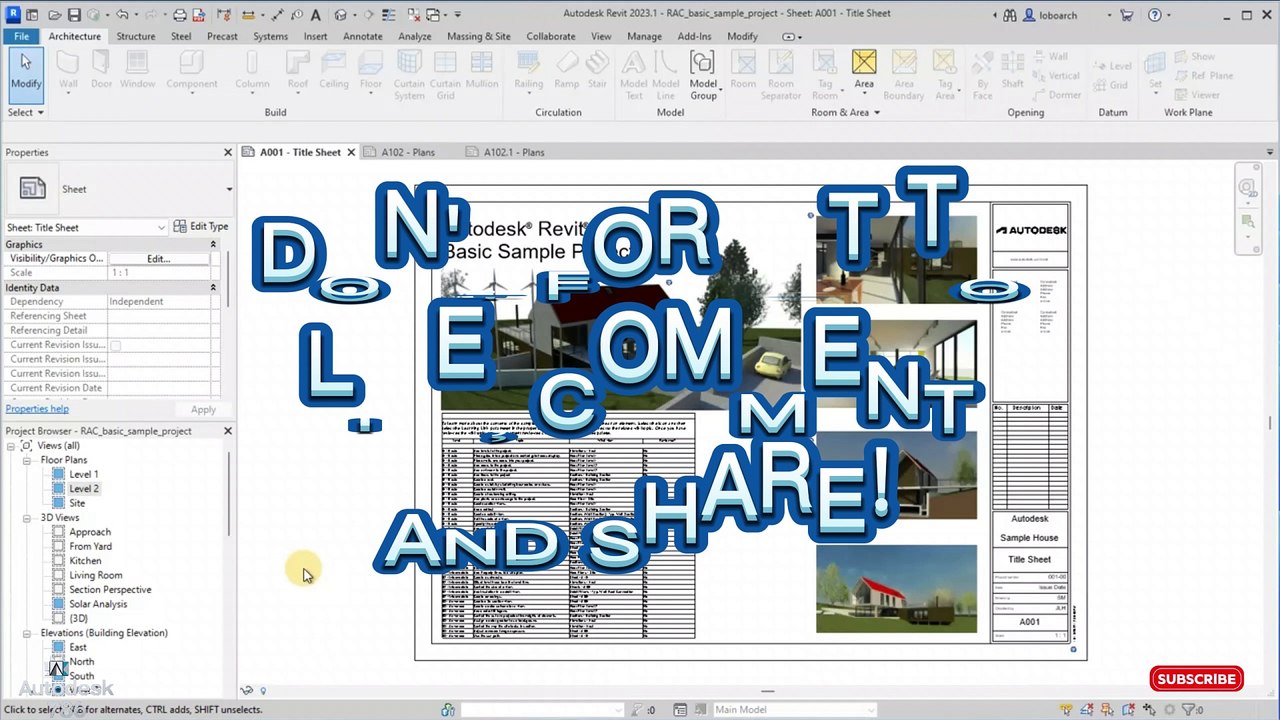Open the Help question mark icon
Image resolution: width=1280 pixels, height=720 pixels.
point(1155,15)
